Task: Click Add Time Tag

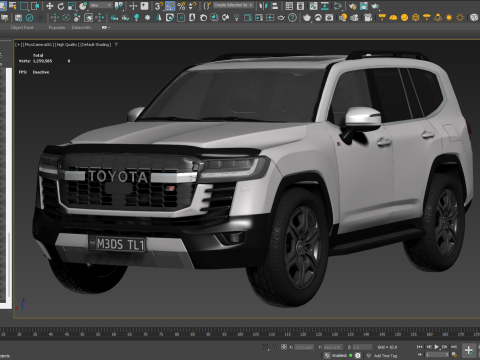Action: tap(385, 356)
